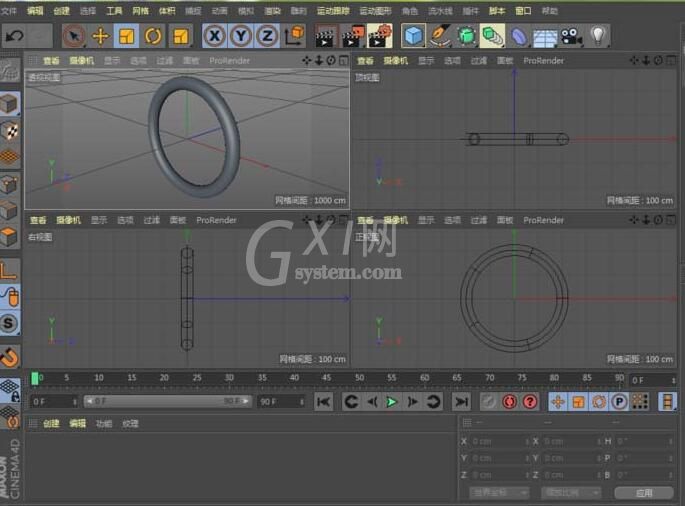The image size is (685, 506).
Task: Open 选项 menu in perspective viewport
Action: click(x=138, y=61)
